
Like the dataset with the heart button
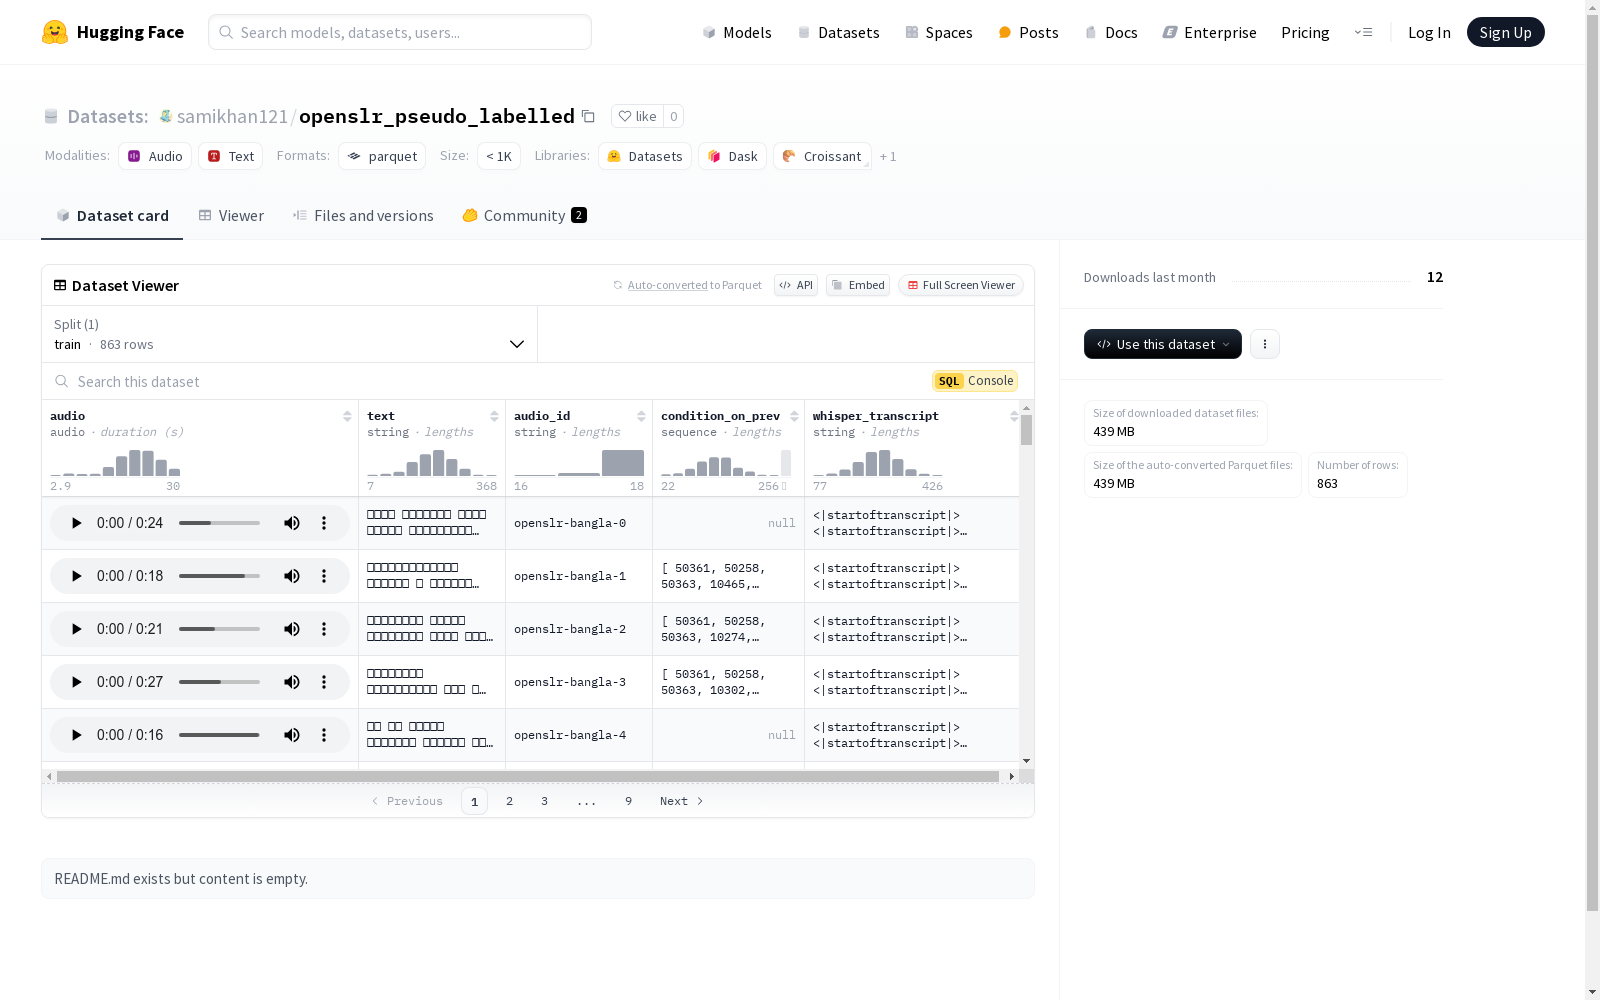(x=637, y=116)
